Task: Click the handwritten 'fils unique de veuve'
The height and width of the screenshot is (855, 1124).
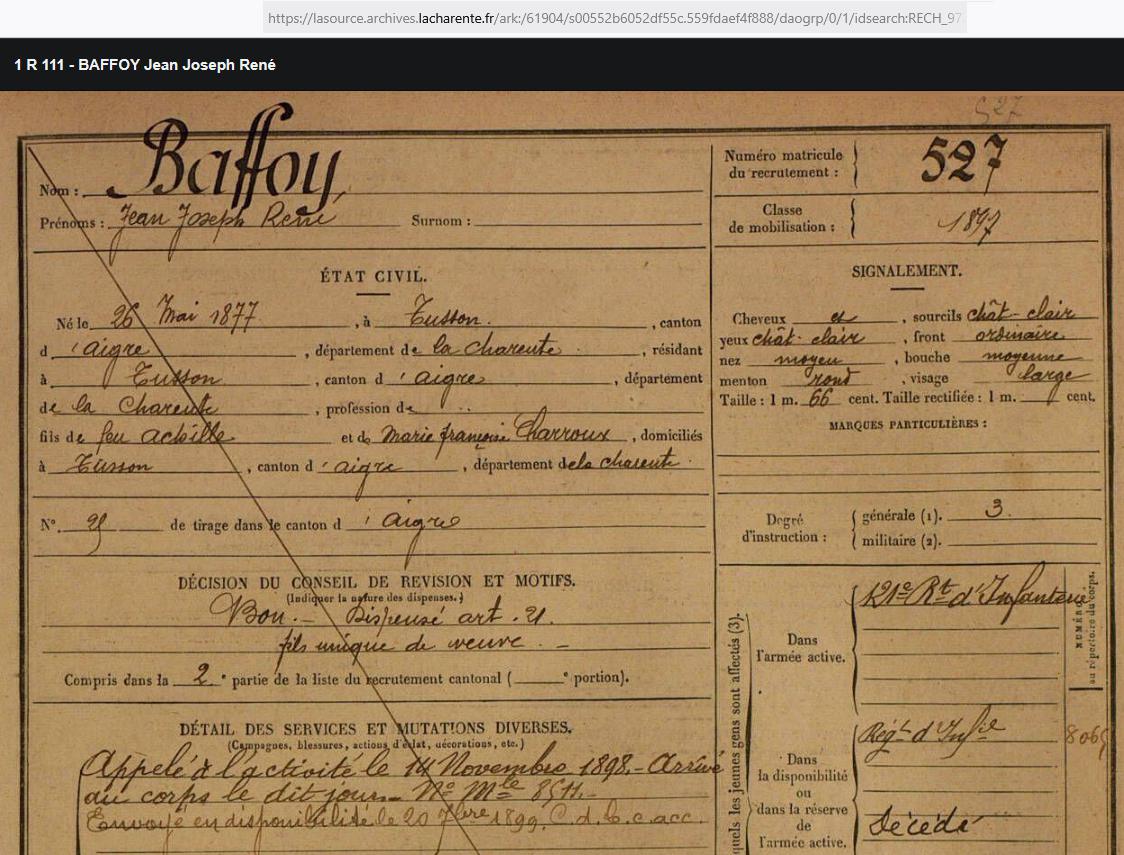Action: pyautogui.click(x=403, y=644)
